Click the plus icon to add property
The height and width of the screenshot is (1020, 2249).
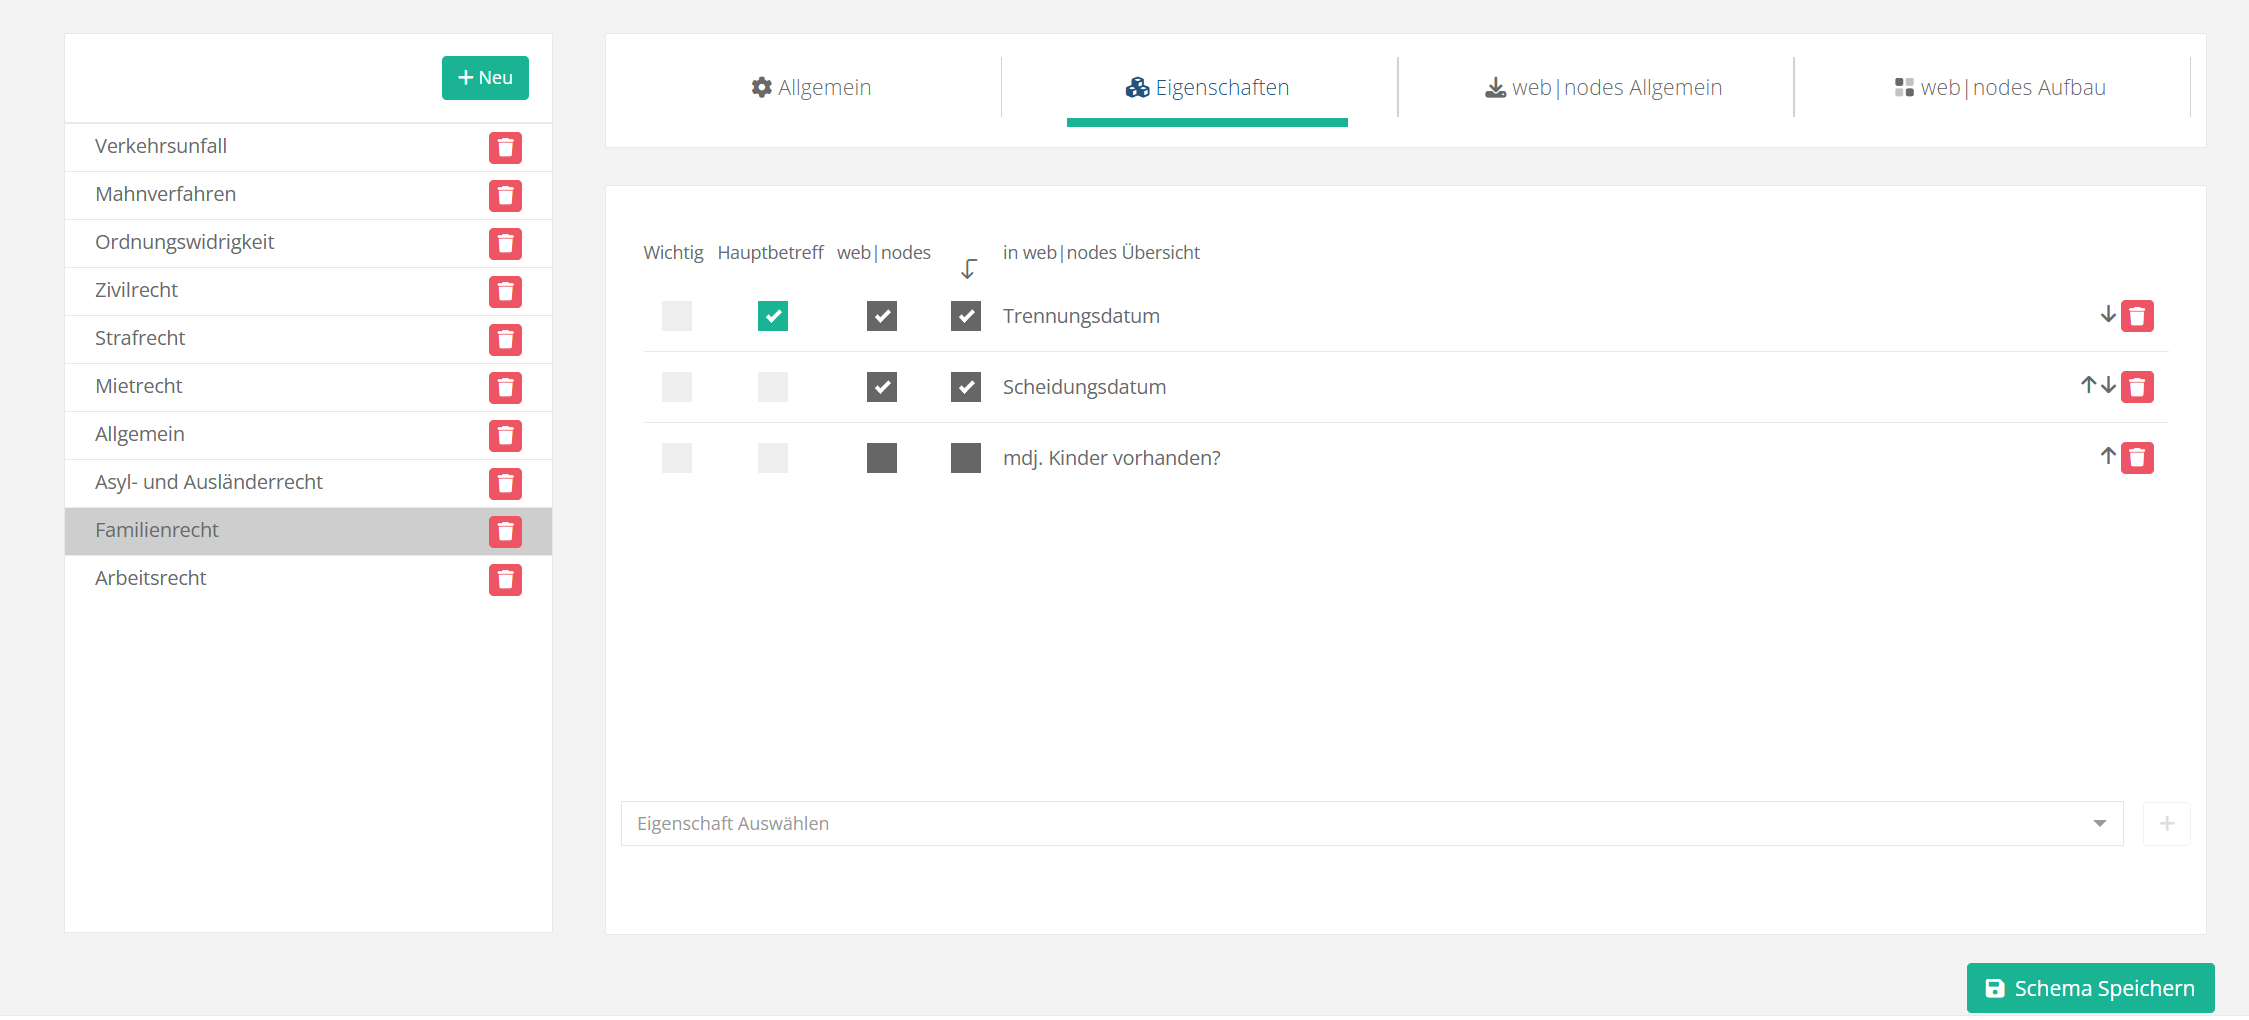coord(2166,824)
